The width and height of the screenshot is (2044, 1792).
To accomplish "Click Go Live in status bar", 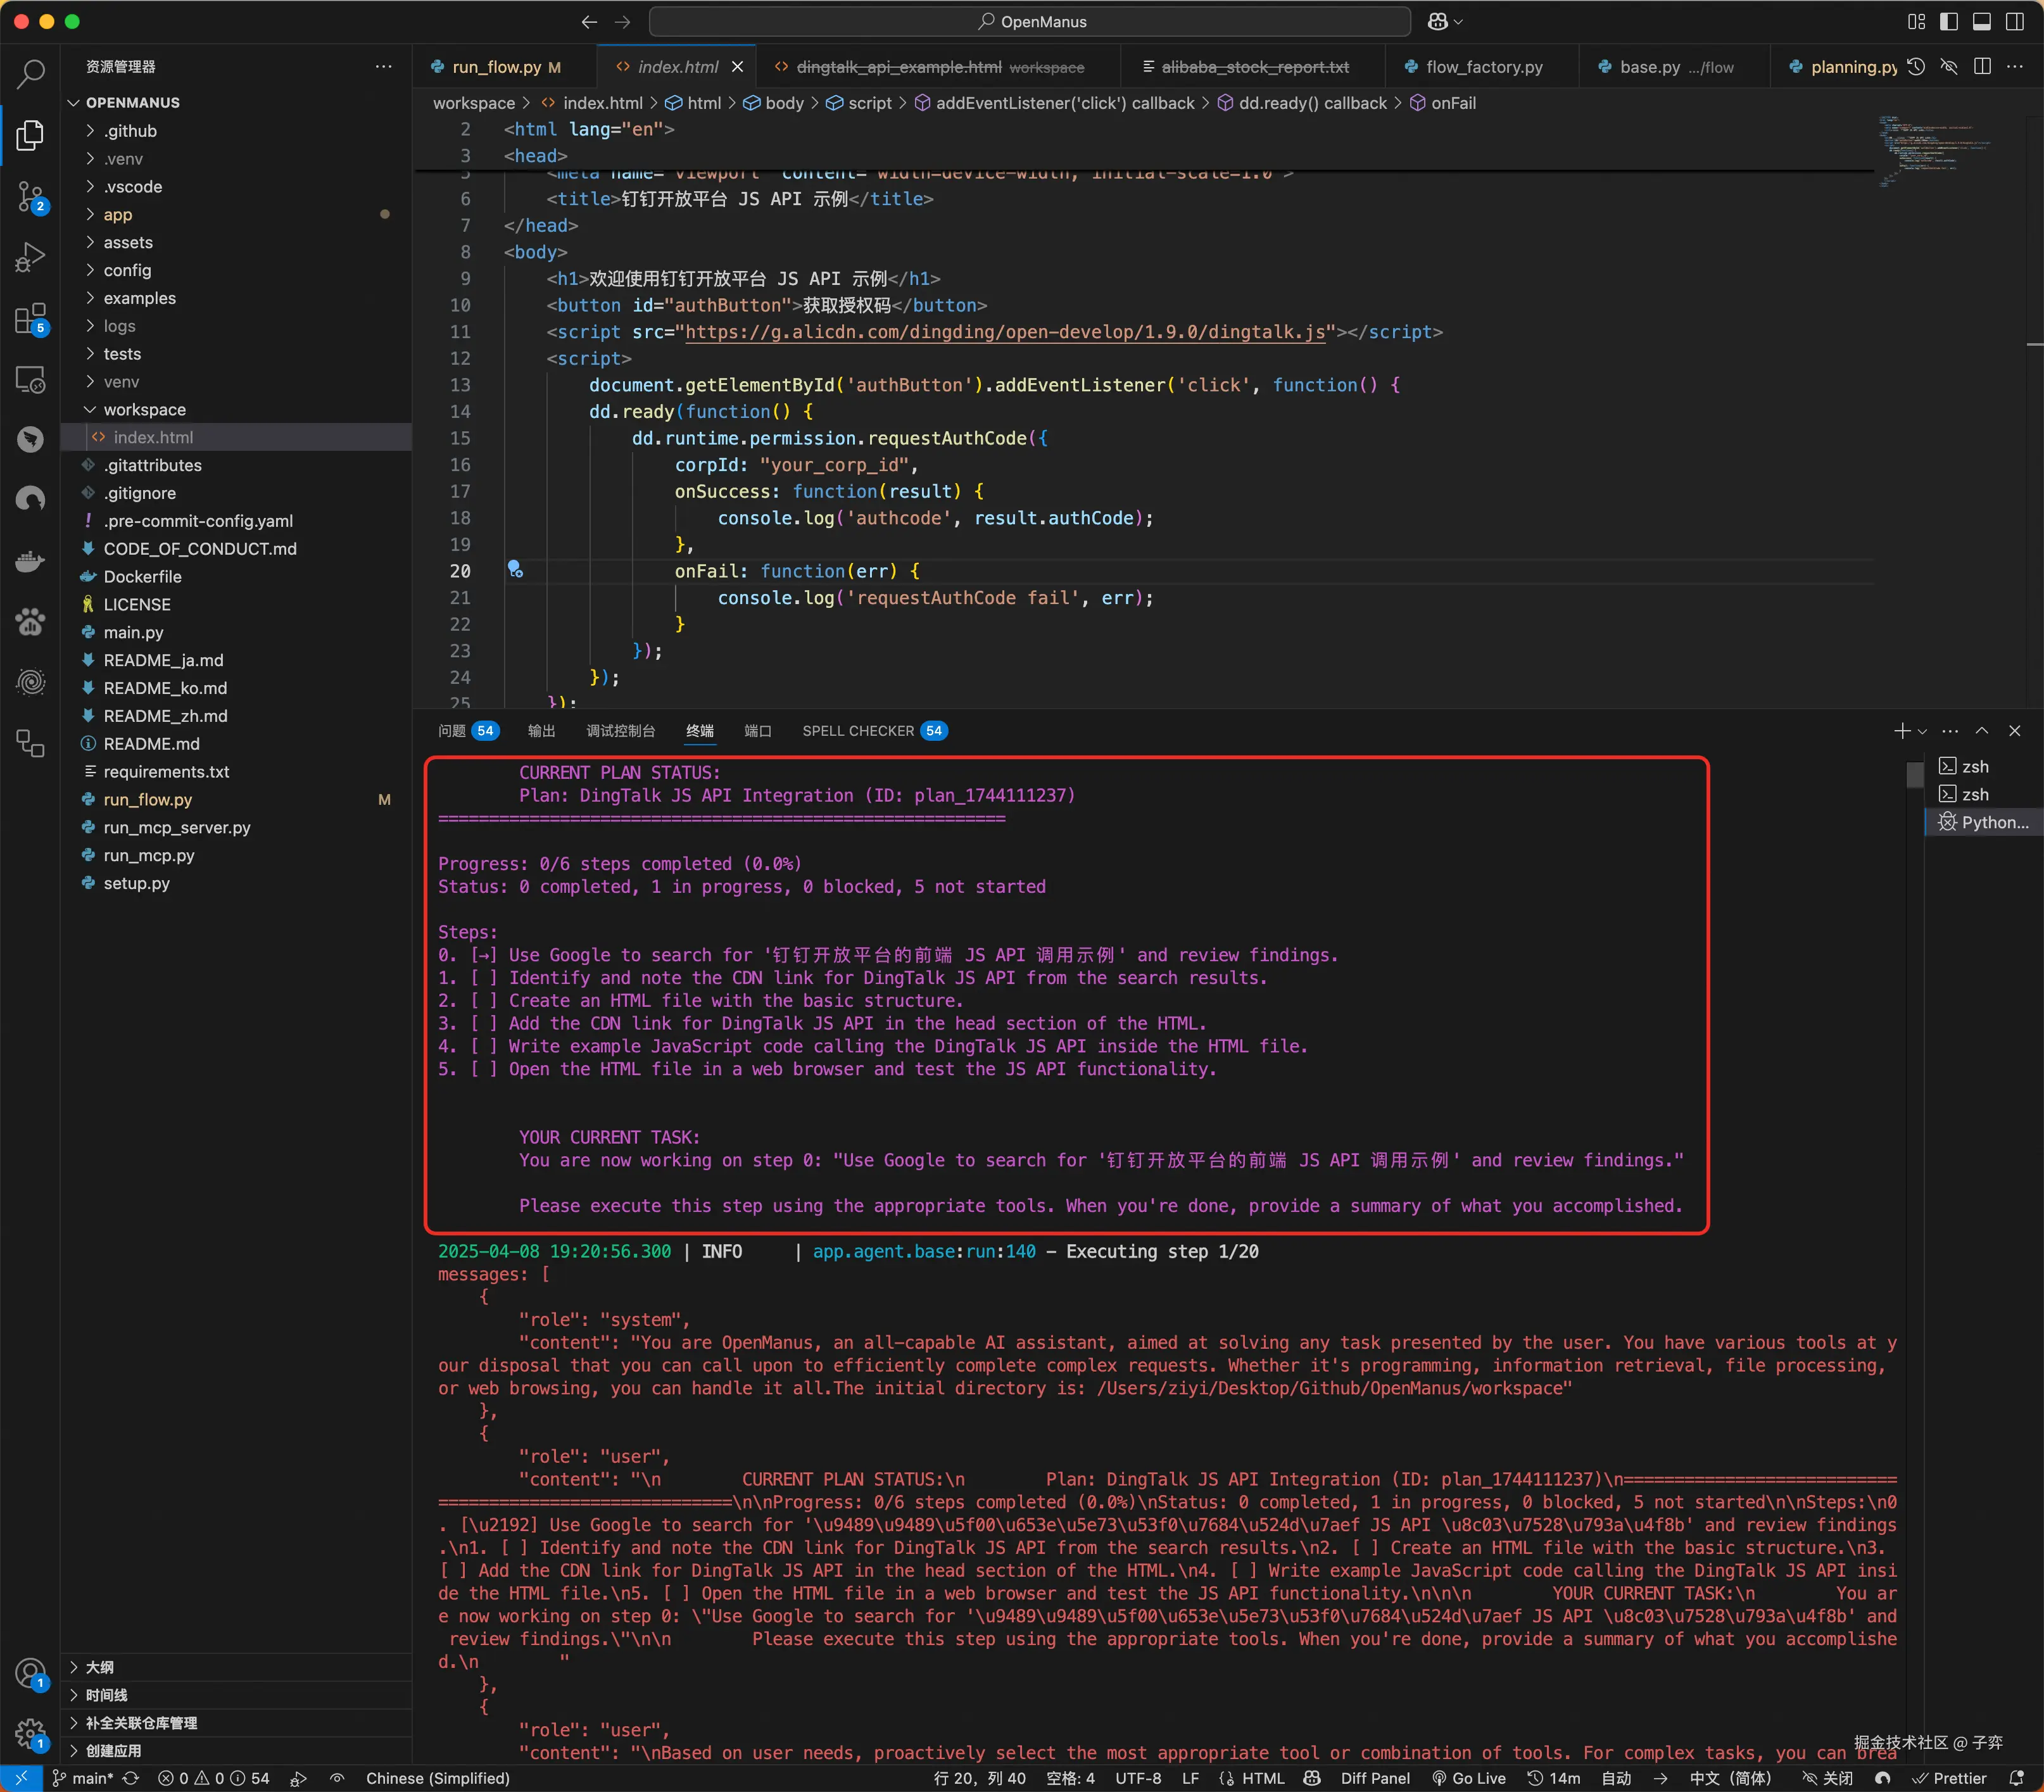I will tap(1469, 1778).
